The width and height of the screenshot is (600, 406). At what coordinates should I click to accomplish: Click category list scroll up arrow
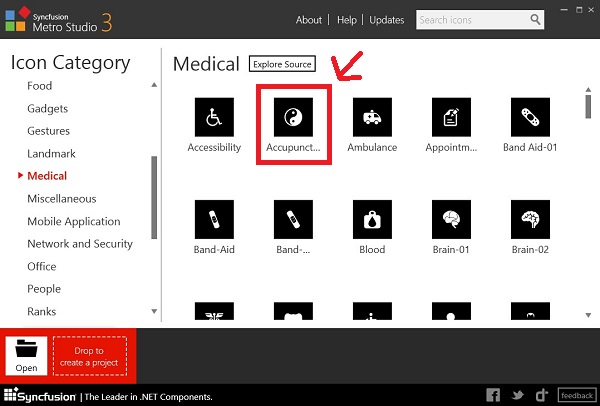click(x=154, y=85)
